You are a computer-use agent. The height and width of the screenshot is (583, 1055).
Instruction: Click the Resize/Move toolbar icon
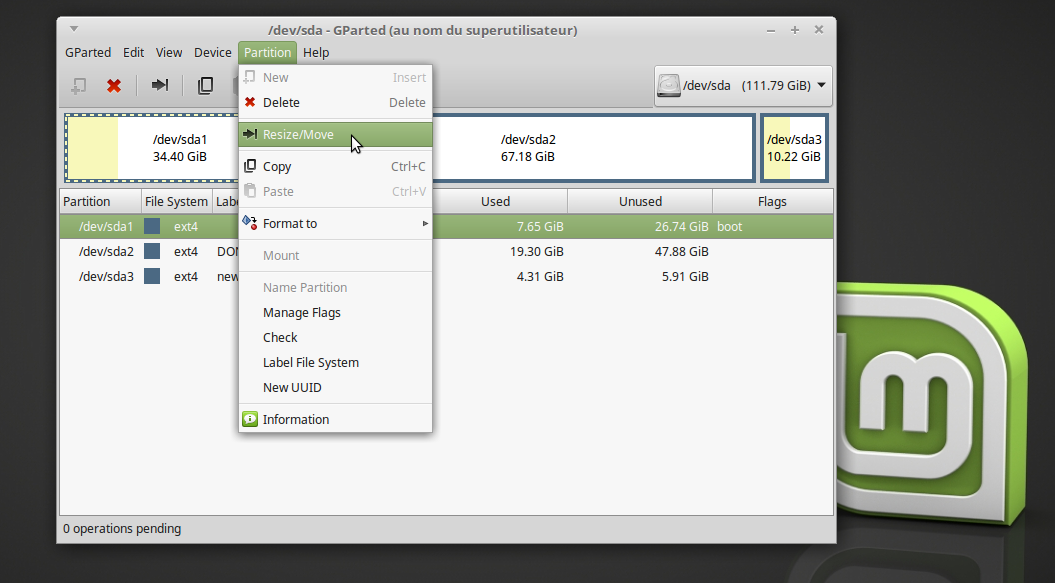[x=159, y=86]
